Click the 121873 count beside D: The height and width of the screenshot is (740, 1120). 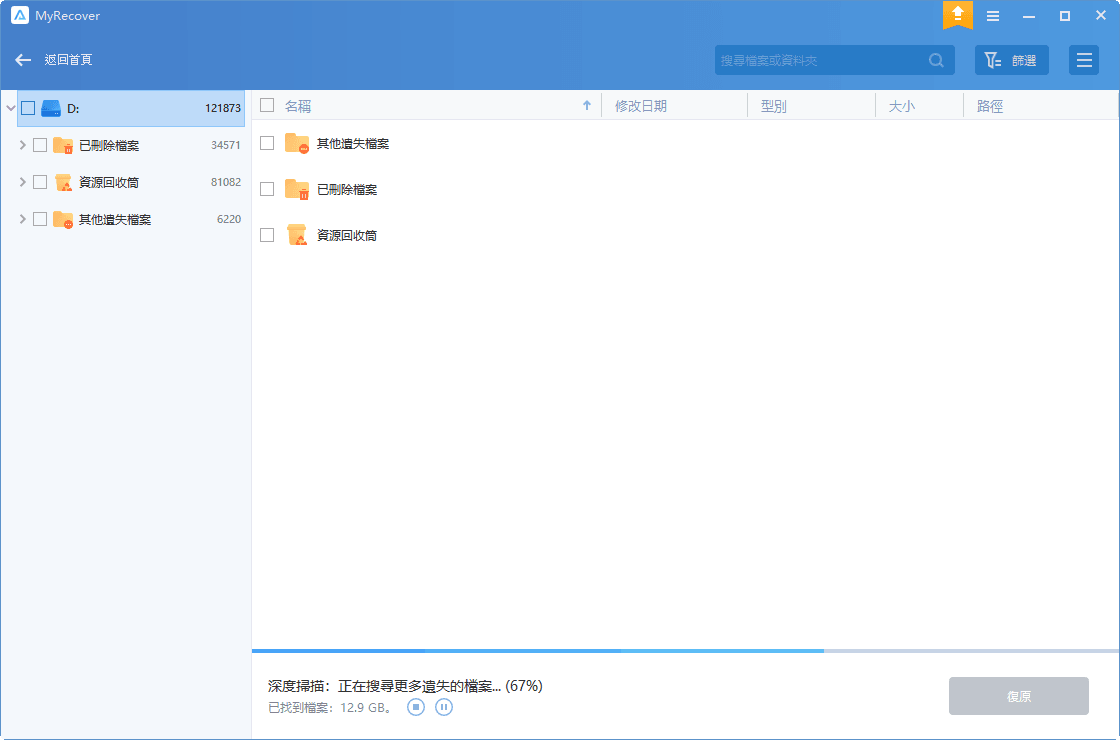[223, 109]
